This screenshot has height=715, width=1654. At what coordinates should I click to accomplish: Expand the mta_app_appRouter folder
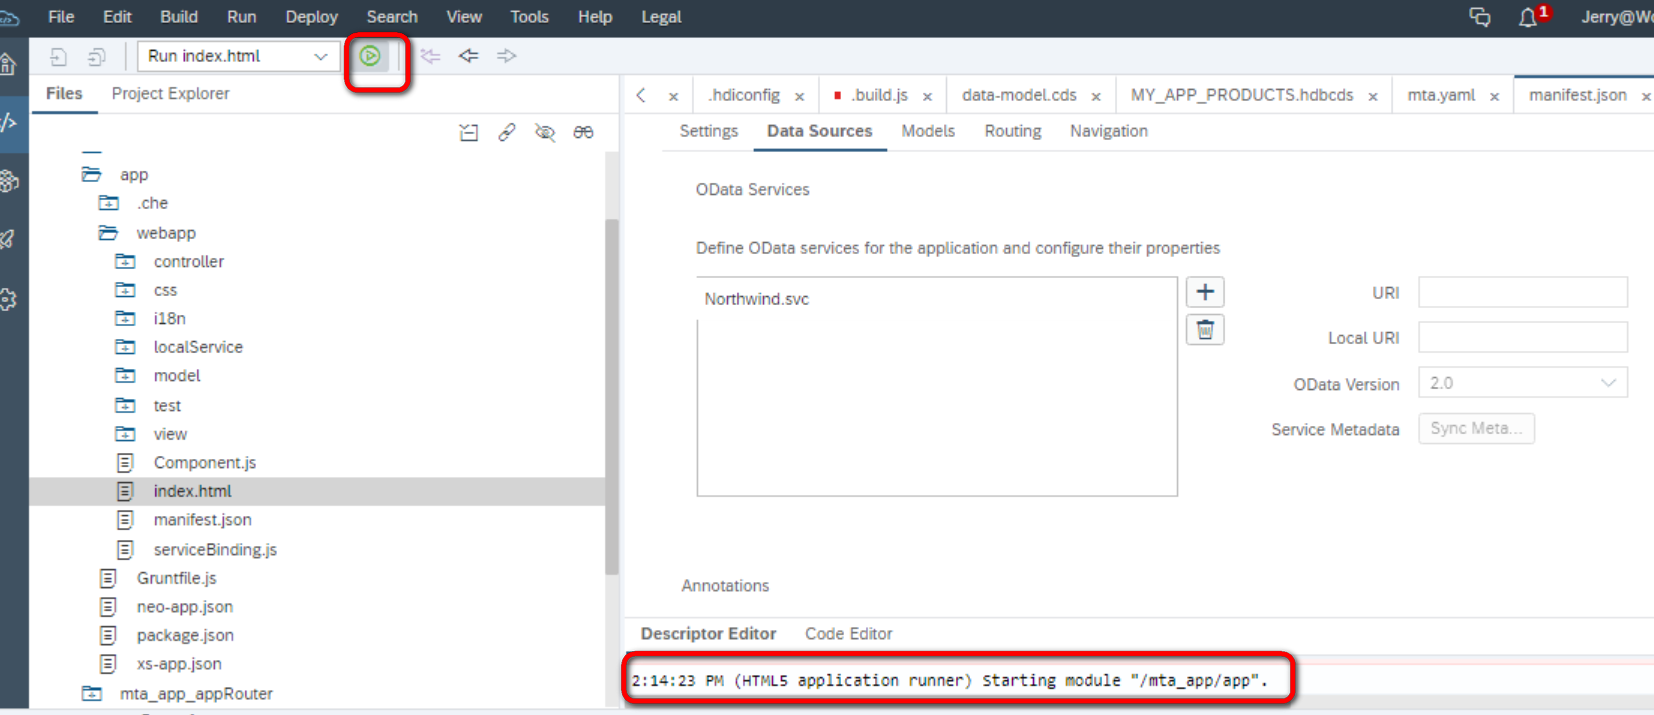coord(91,693)
